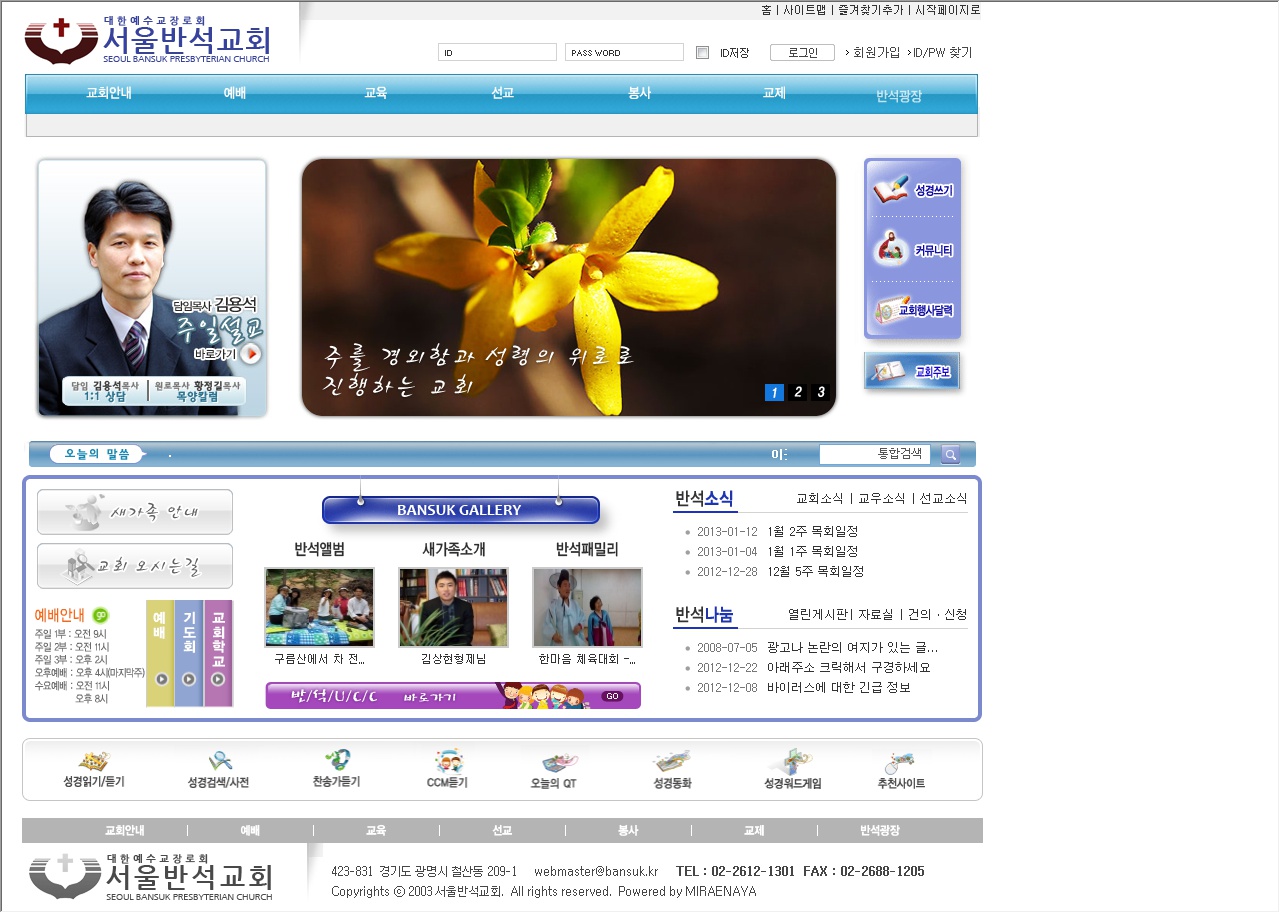
Task: Open the CCM듣기 icon
Action: tap(447, 768)
